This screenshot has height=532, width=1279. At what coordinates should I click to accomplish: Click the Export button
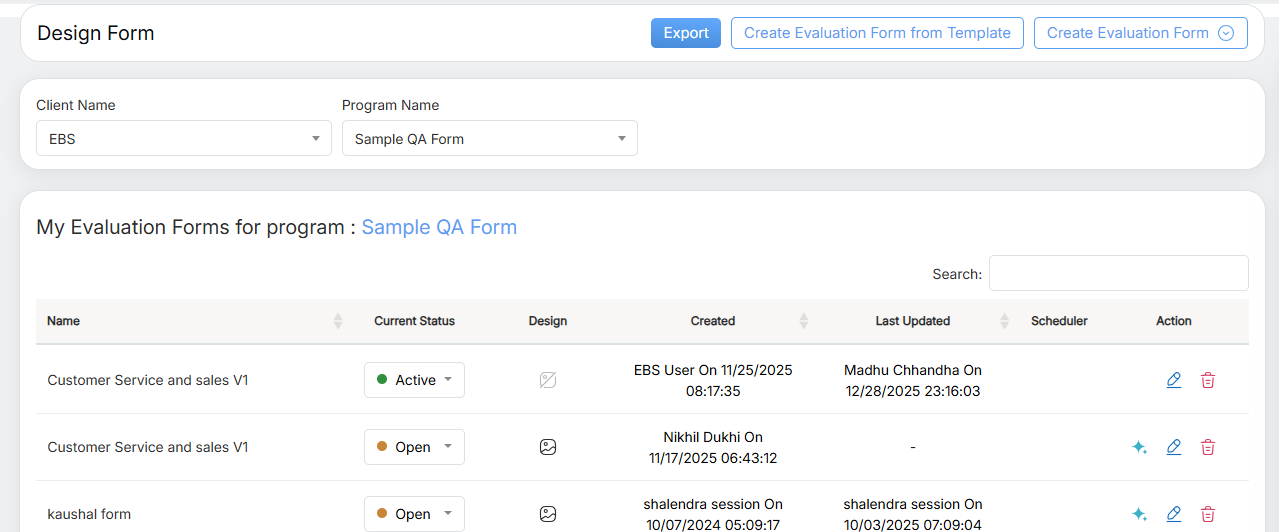tap(686, 33)
